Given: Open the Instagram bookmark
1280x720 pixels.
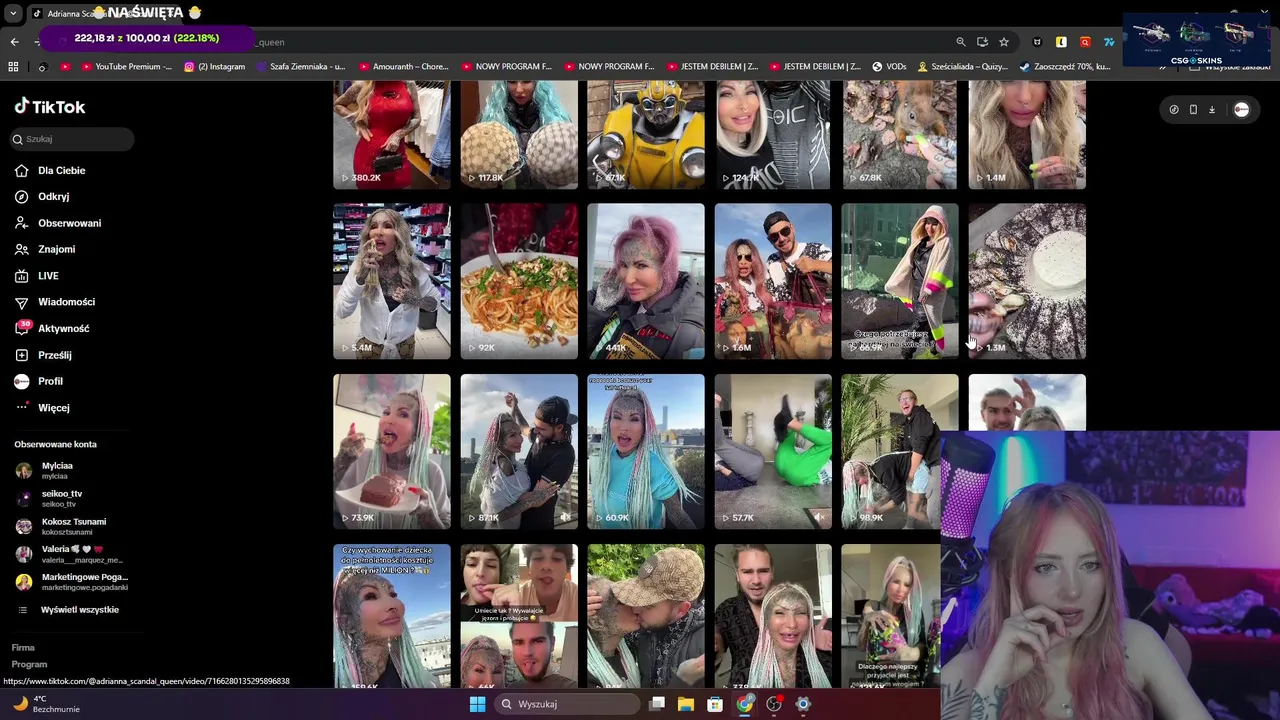Looking at the screenshot, I should point(214,67).
